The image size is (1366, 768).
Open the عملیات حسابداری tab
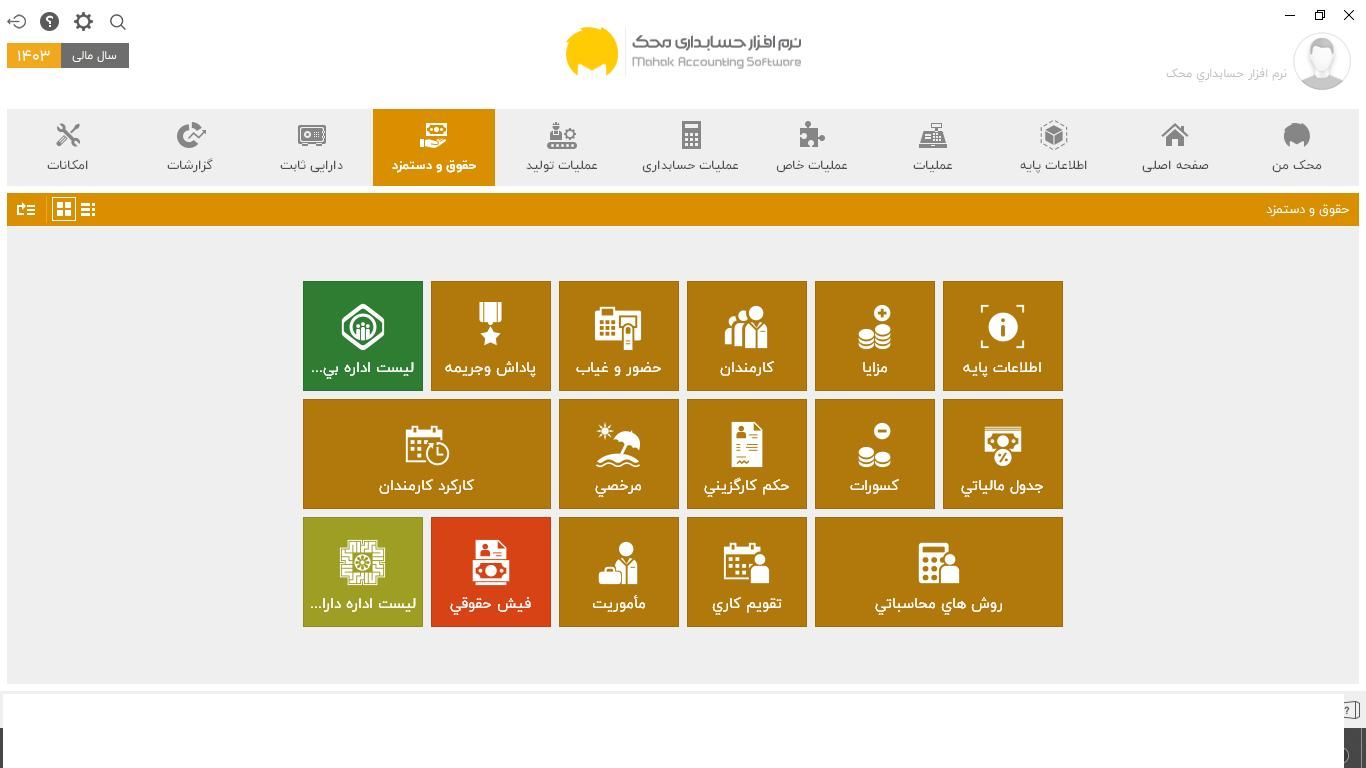[690, 147]
